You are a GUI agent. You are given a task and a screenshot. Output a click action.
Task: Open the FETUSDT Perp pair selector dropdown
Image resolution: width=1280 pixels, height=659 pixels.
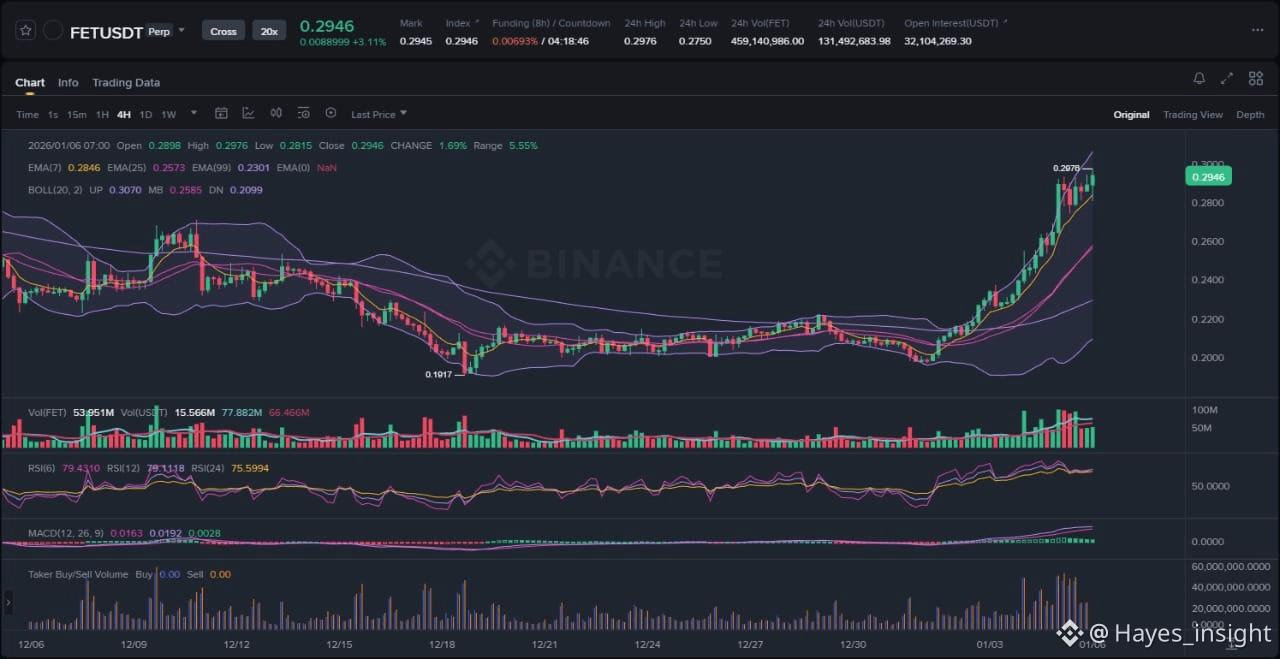[181, 31]
